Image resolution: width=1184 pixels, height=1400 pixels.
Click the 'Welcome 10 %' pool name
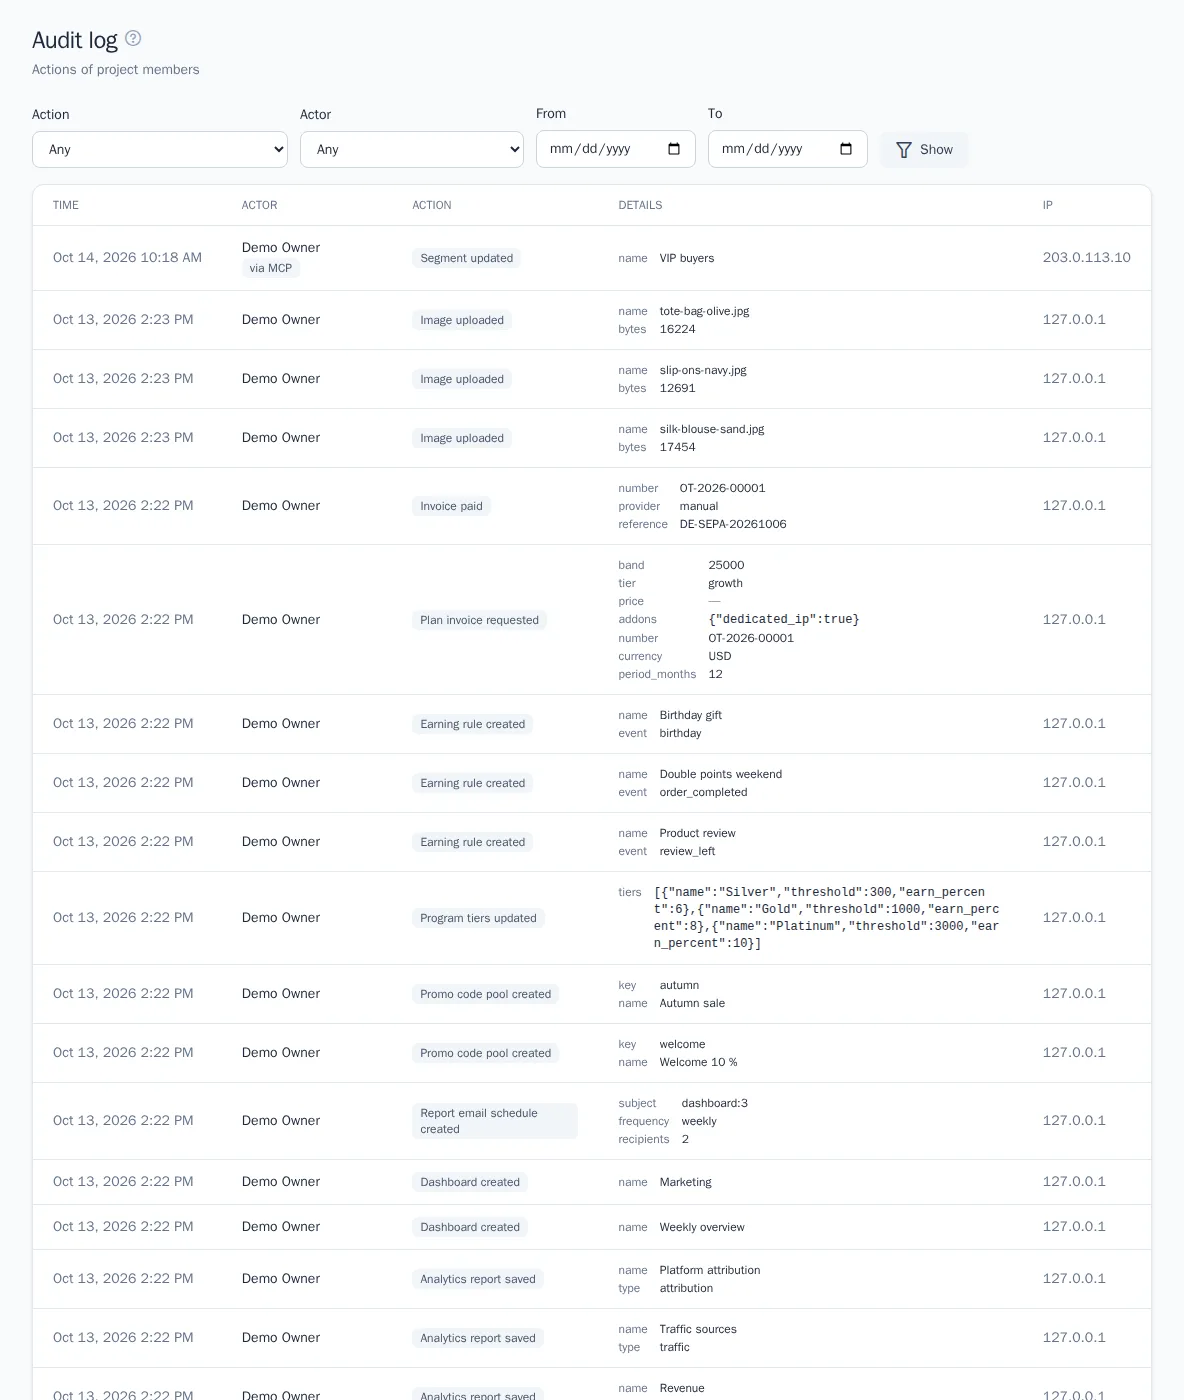pyautogui.click(x=699, y=1062)
